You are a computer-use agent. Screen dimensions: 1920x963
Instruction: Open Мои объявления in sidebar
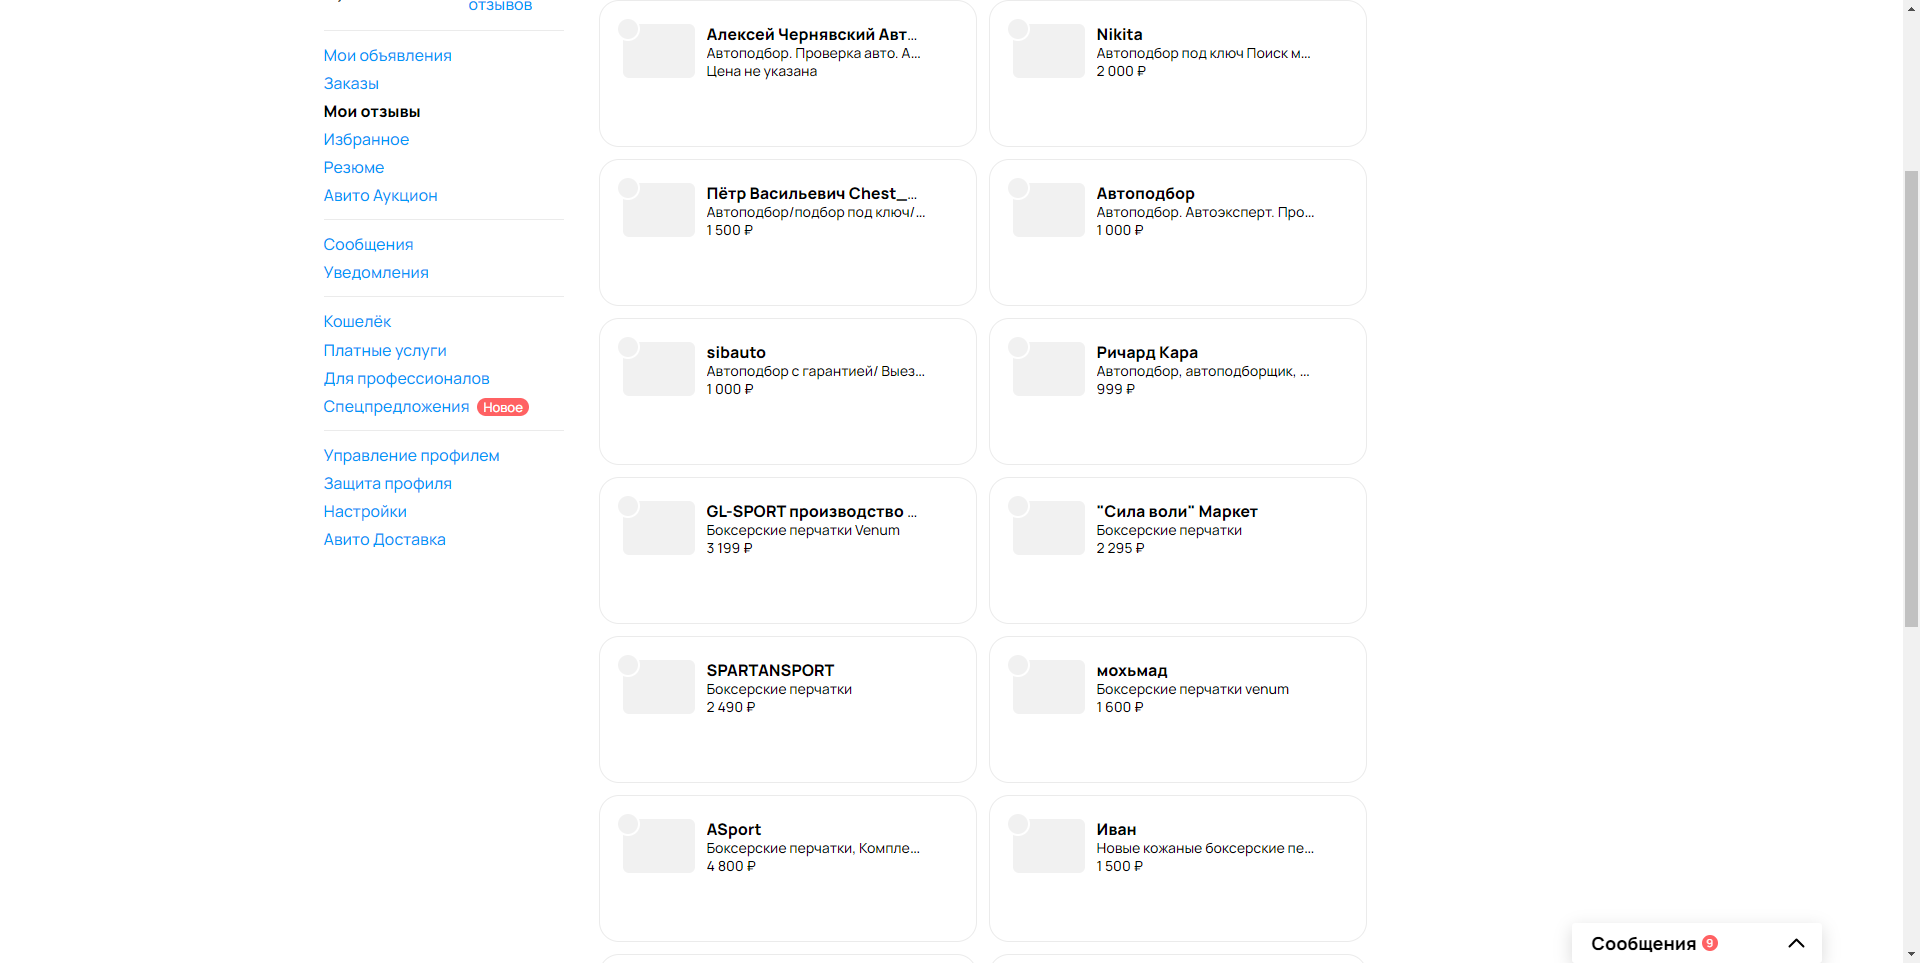point(387,55)
